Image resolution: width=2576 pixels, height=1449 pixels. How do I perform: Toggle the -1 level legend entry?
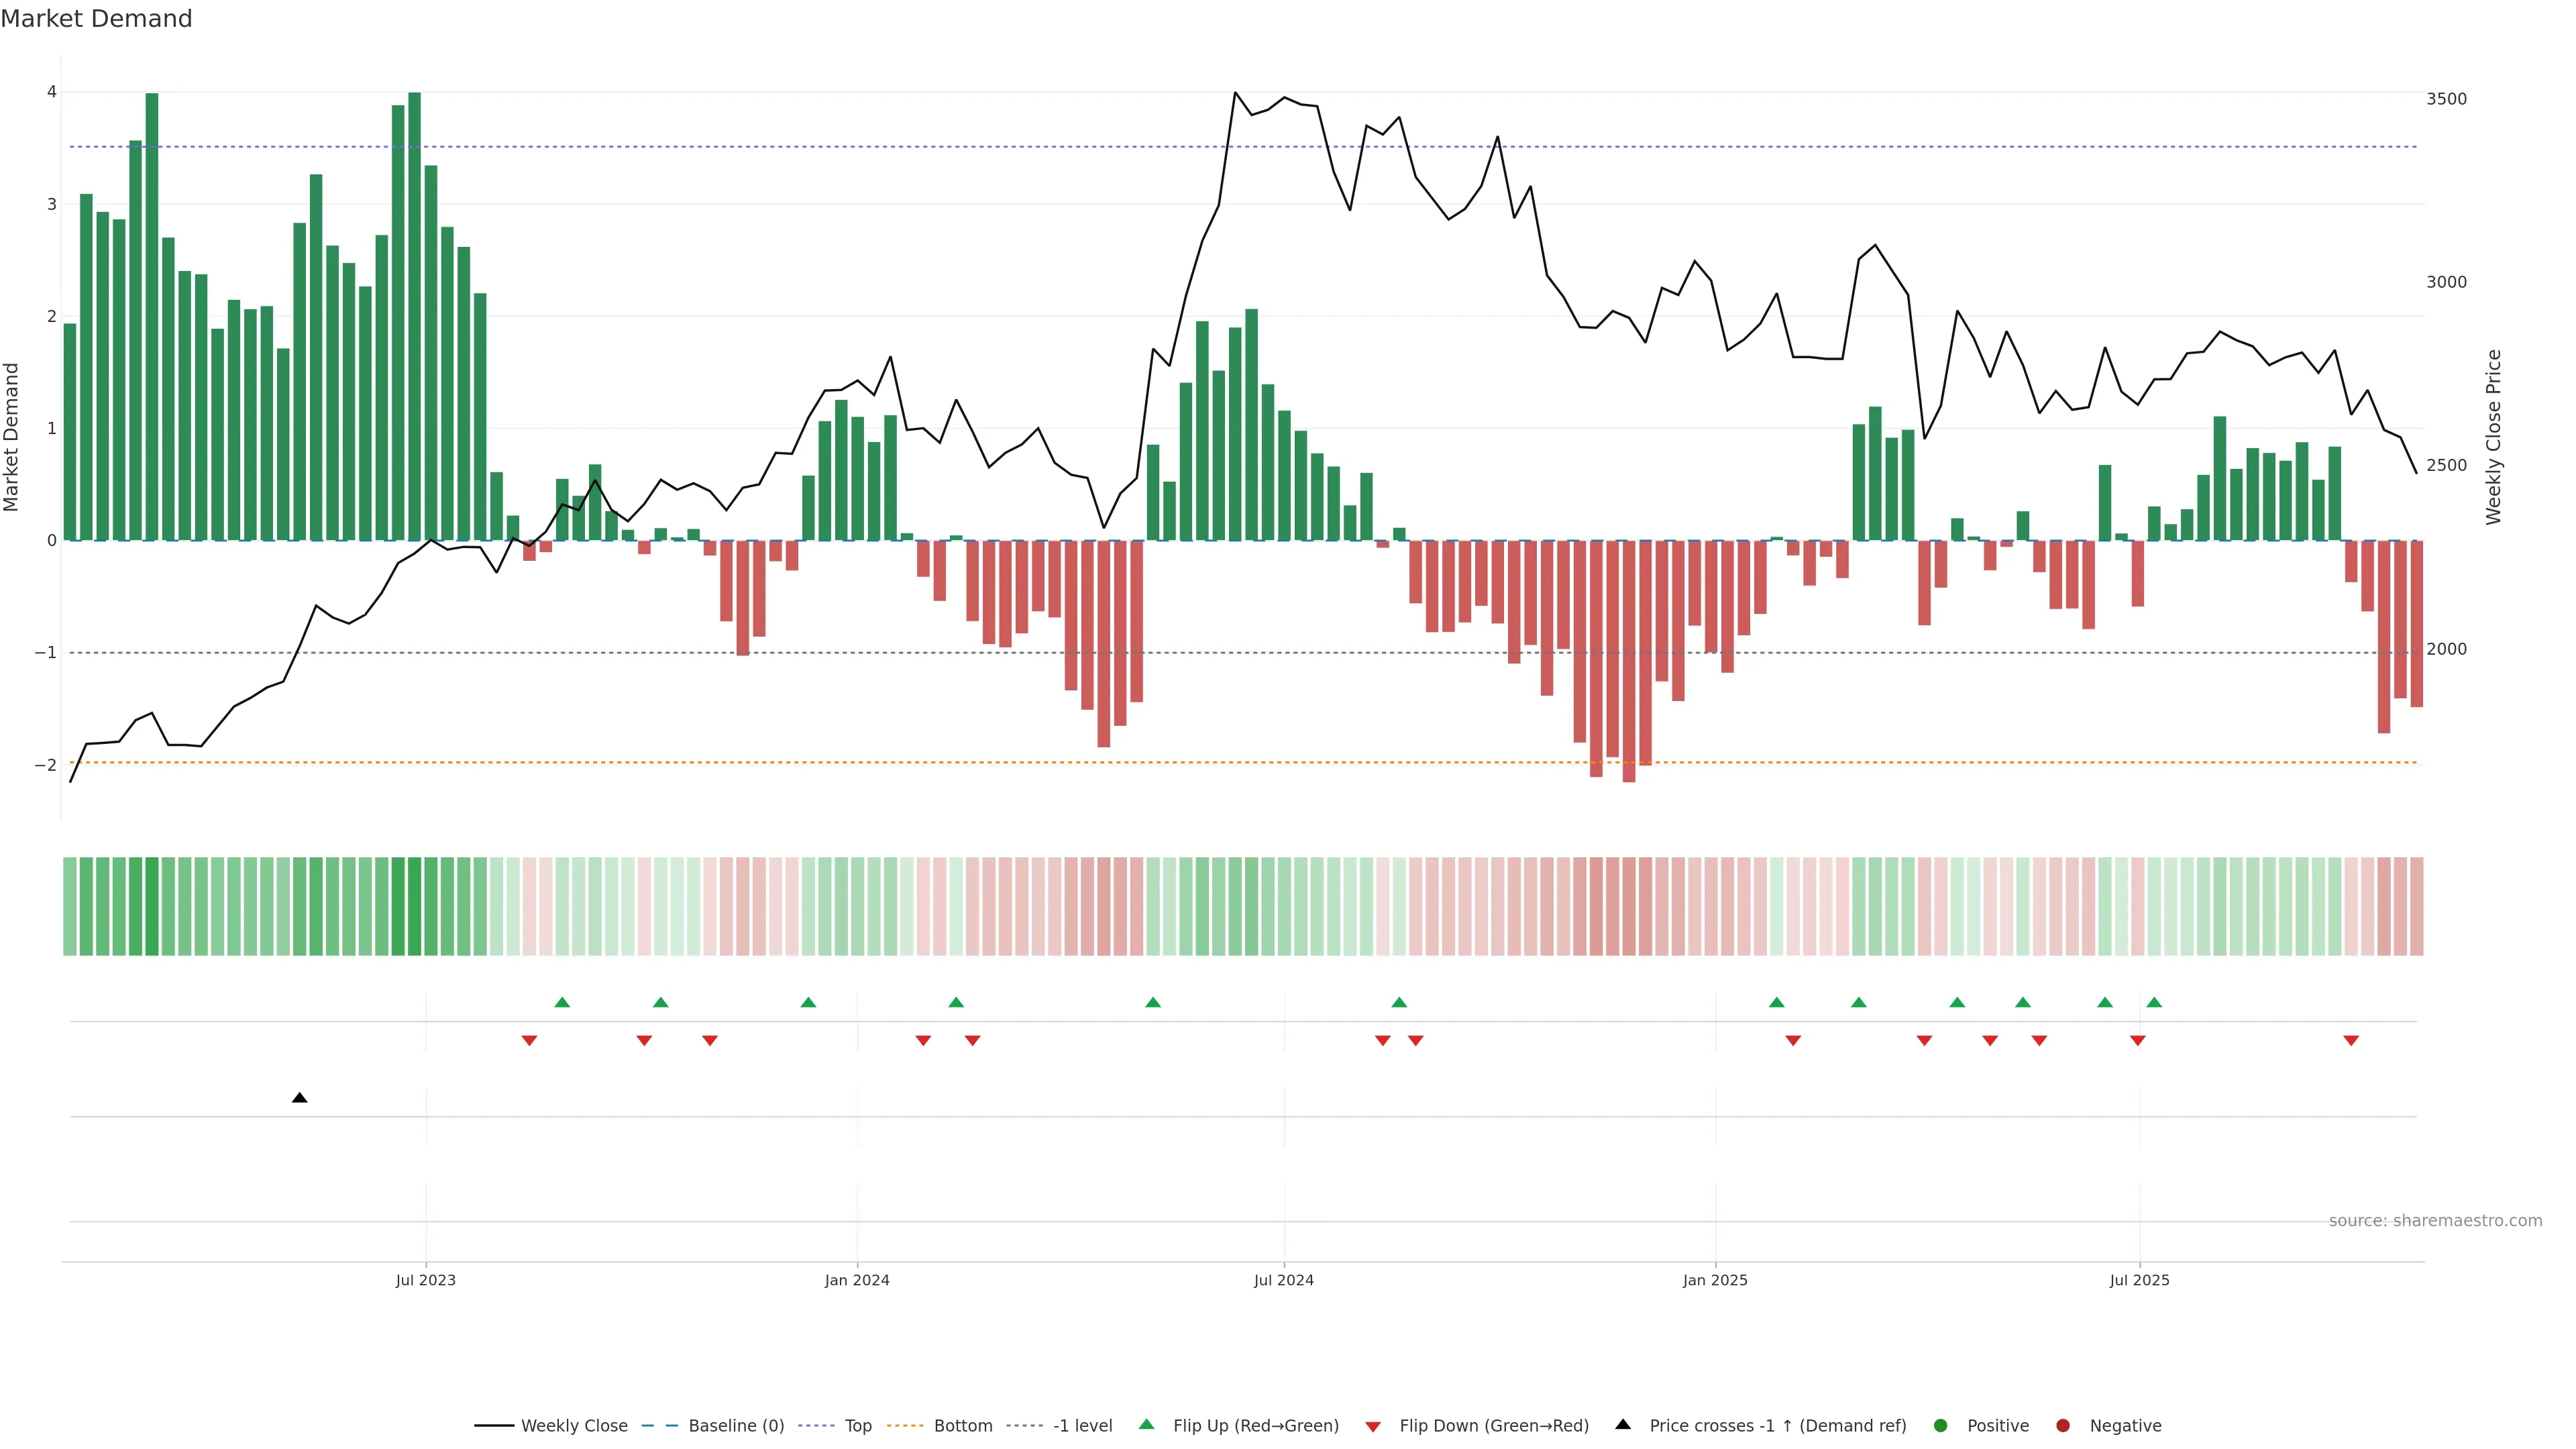point(1082,1425)
